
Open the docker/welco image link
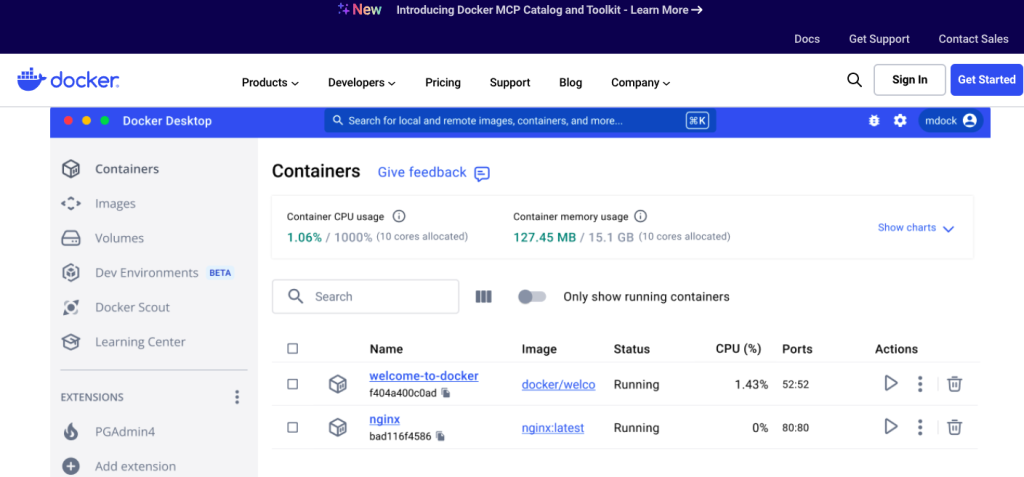click(558, 385)
